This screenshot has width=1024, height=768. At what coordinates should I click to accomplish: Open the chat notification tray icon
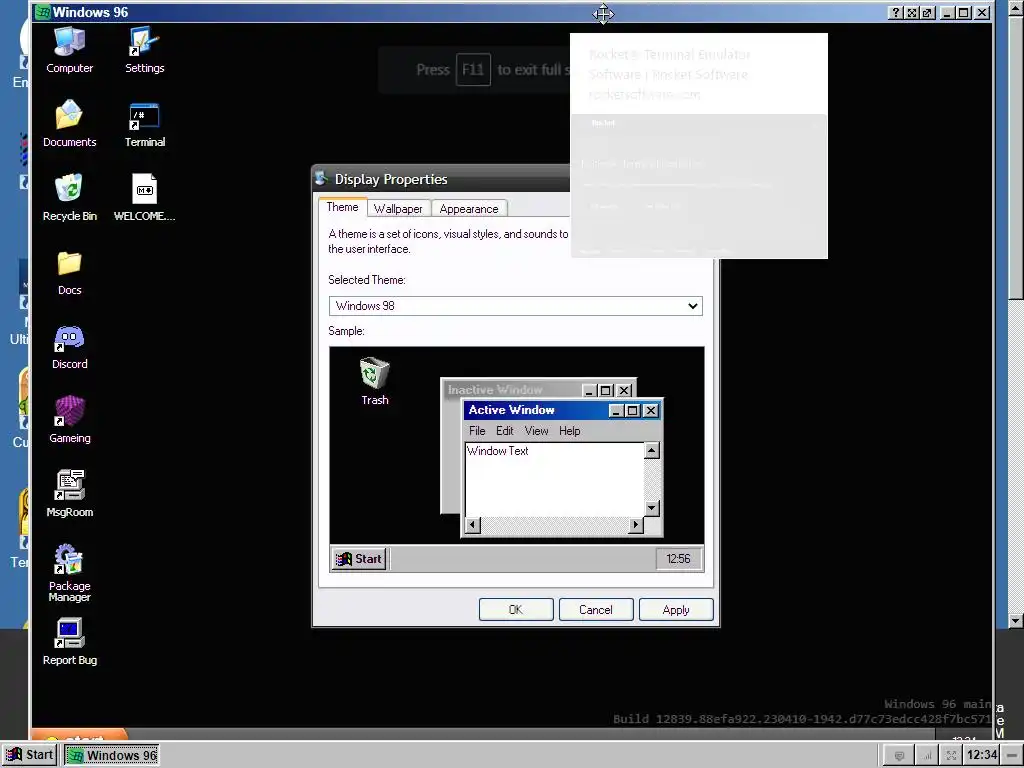(x=899, y=756)
